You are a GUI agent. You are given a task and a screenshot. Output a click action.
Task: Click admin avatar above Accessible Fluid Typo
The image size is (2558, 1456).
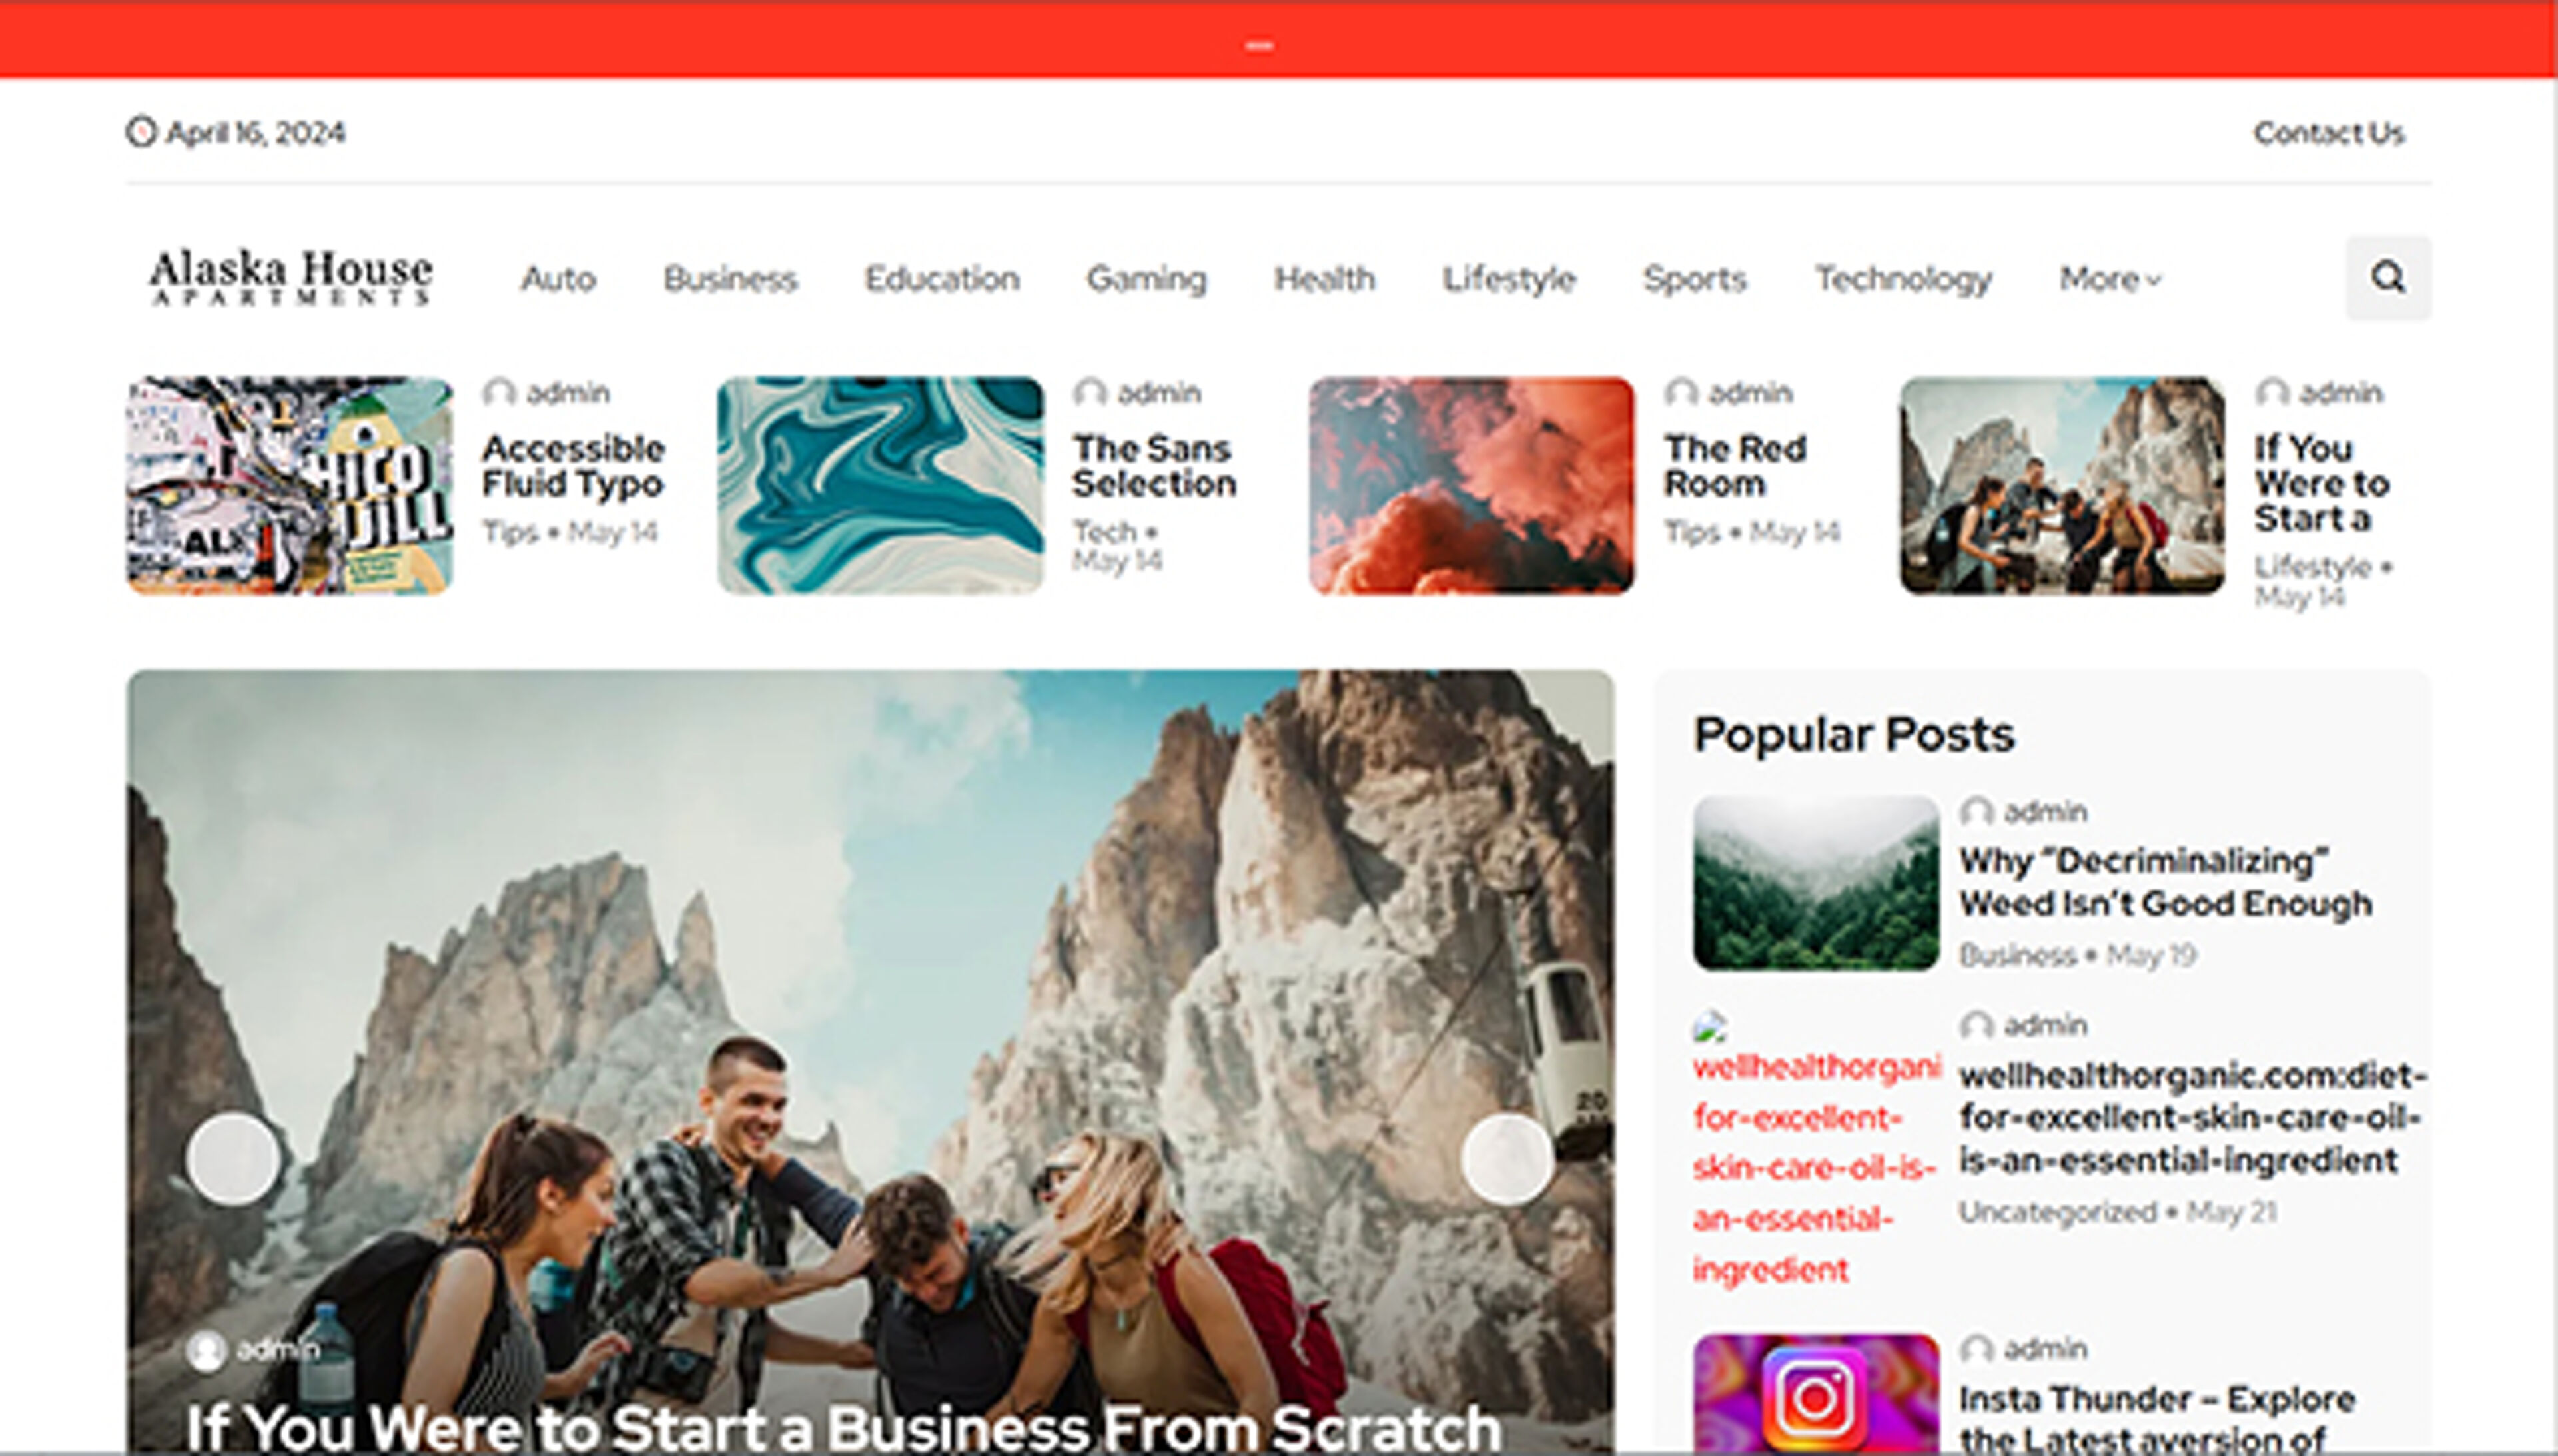[x=499, y=392]
